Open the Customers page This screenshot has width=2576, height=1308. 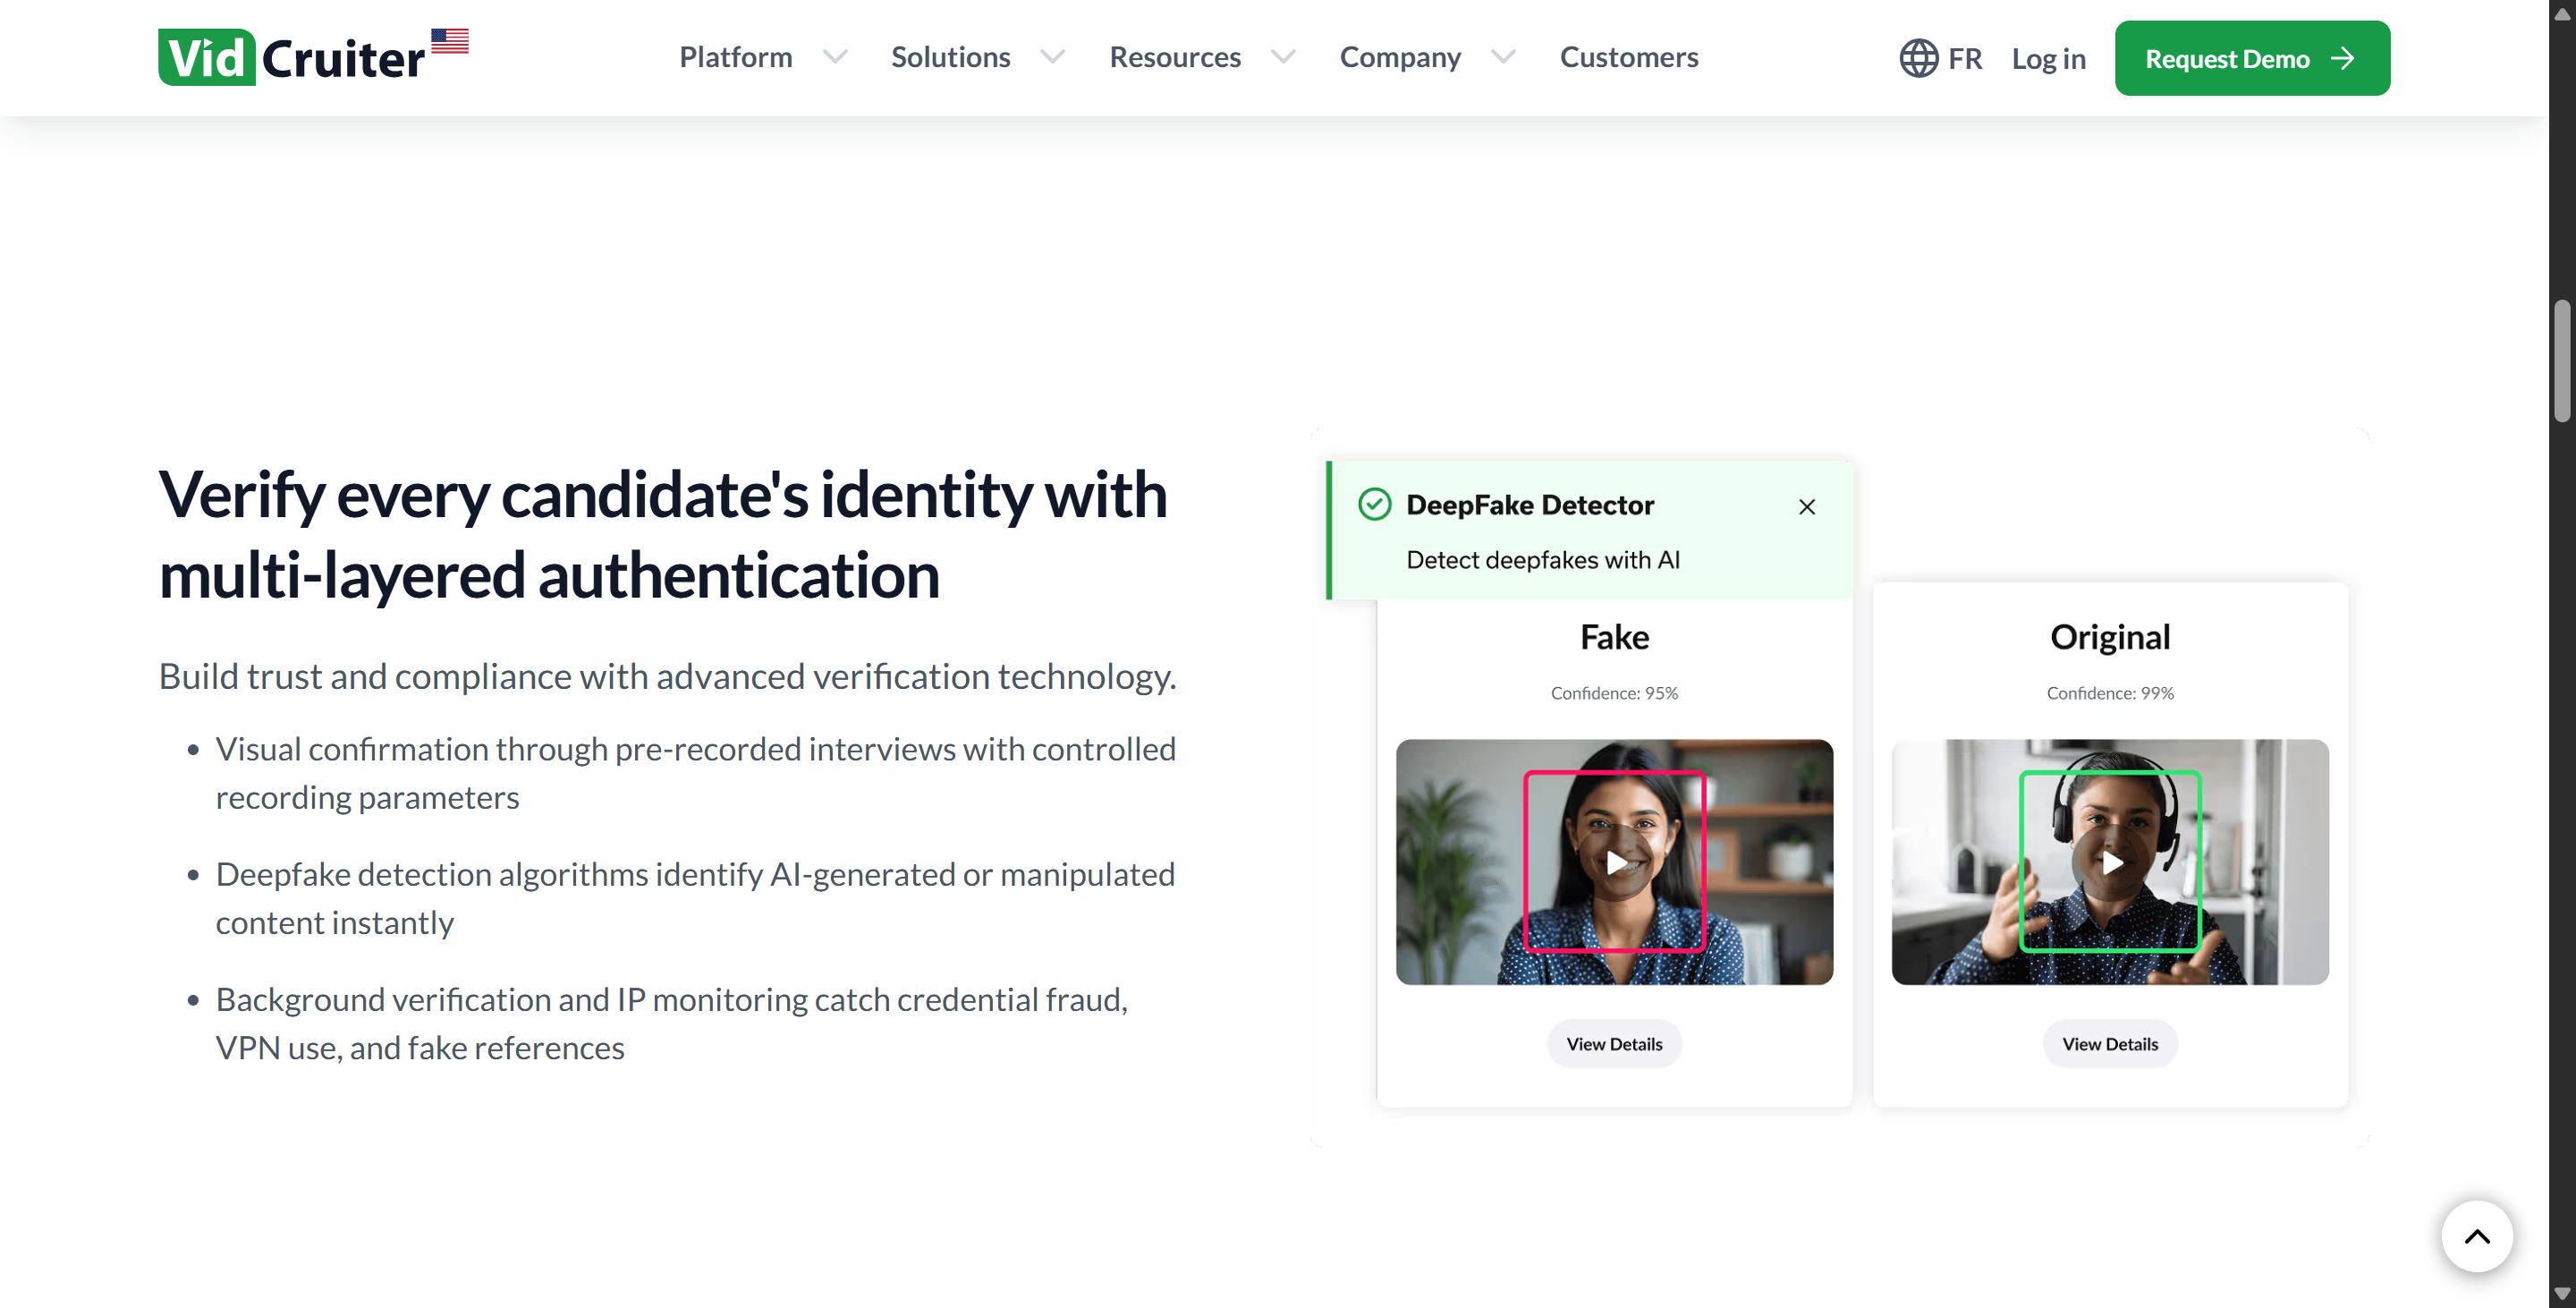(1628, 57)
